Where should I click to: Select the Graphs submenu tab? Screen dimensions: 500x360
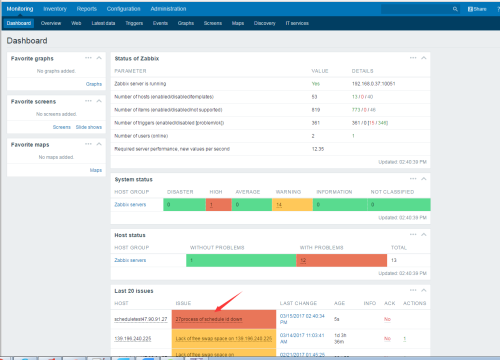186,23
